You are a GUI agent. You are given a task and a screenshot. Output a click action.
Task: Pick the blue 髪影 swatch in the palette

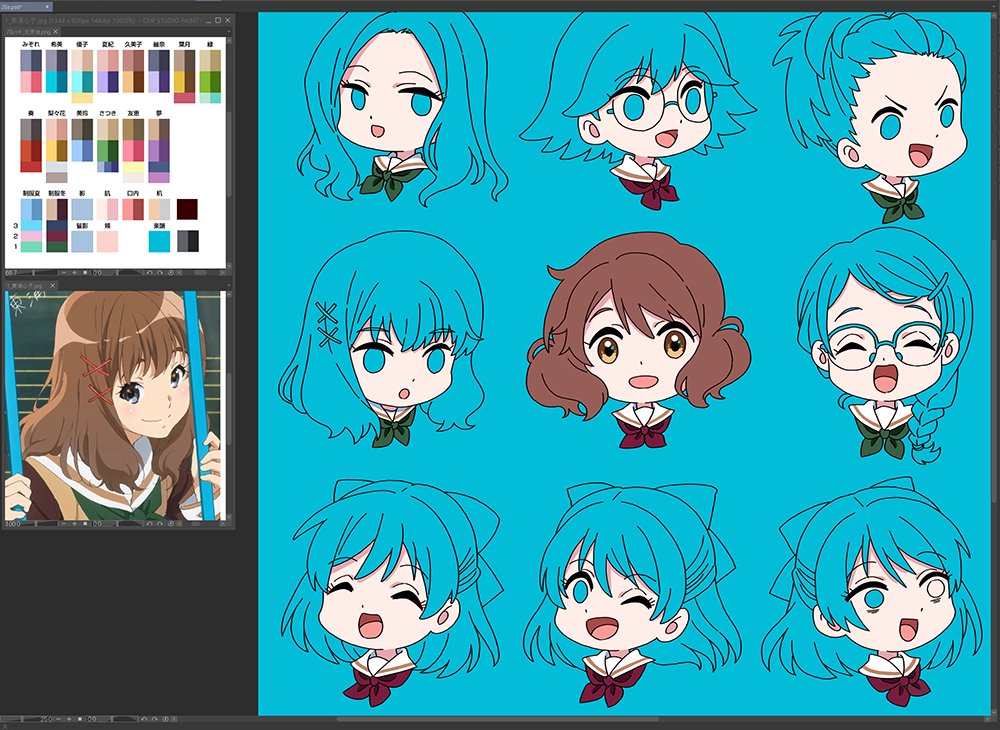click(82, 241)
